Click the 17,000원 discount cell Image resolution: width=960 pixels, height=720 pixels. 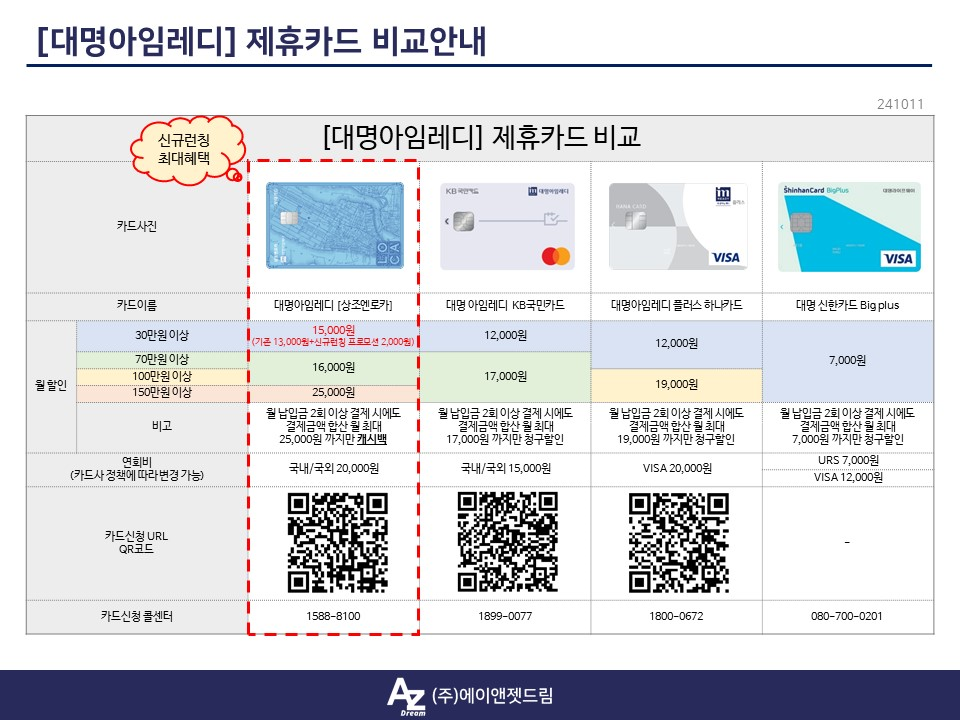(x=505, y=376)
